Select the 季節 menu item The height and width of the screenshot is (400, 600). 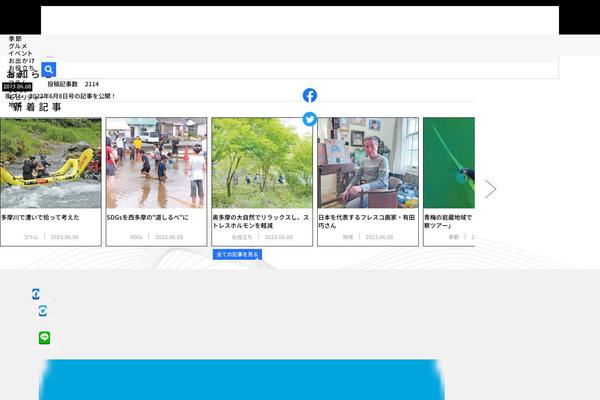coord(15,39)
